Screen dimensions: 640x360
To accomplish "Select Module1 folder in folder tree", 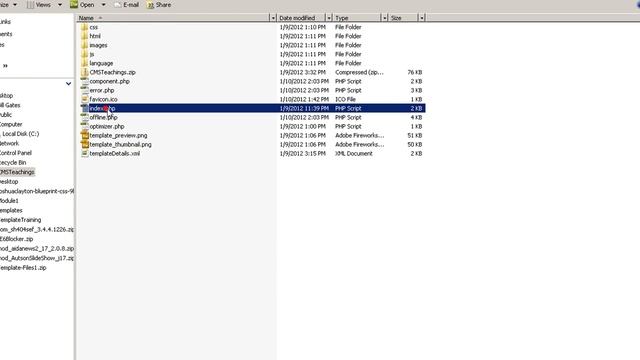I will click(9, 201).
